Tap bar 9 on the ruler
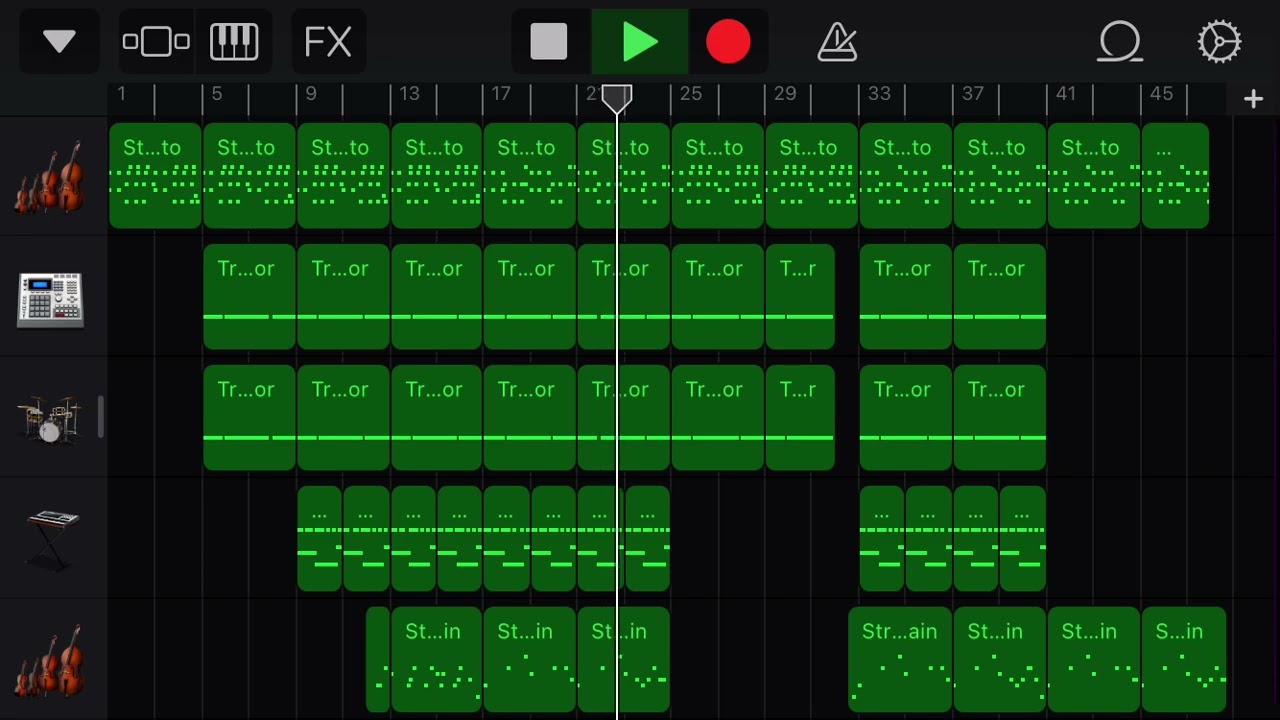Screen dimensions: 1280x720 coord(311,94)
